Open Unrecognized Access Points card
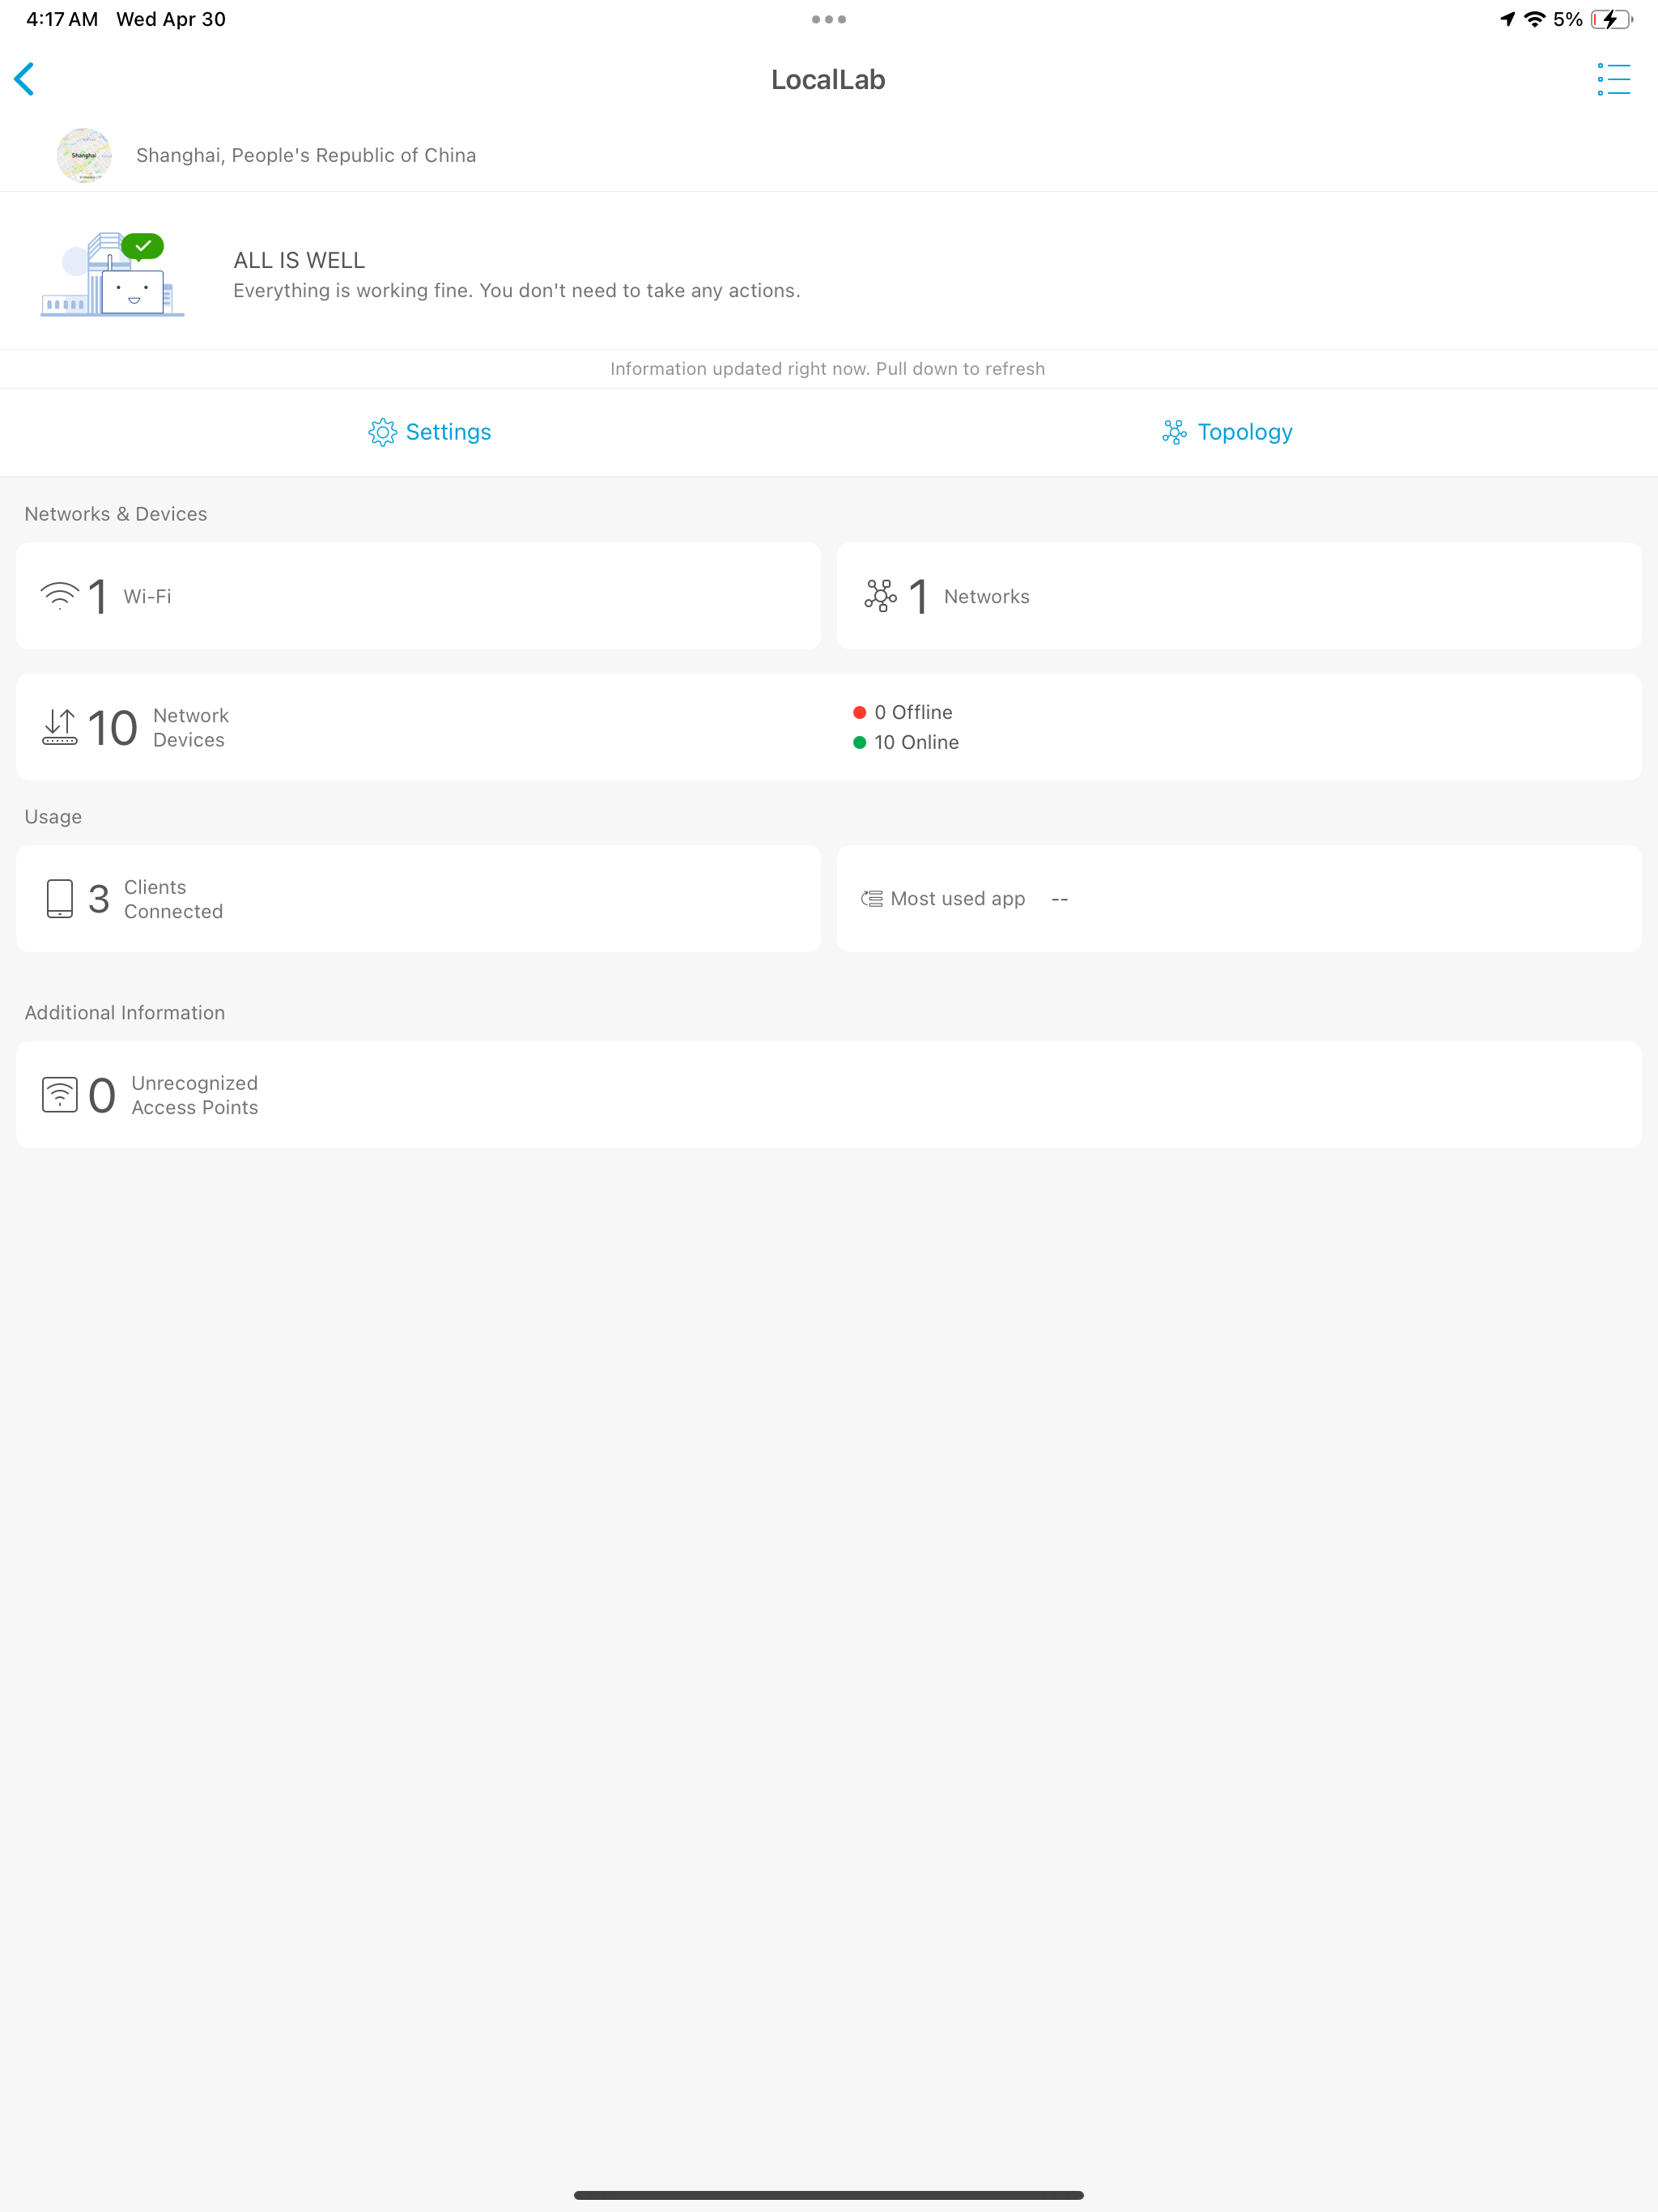This screenshot has height=2212, width=1658. (828, 1095)
